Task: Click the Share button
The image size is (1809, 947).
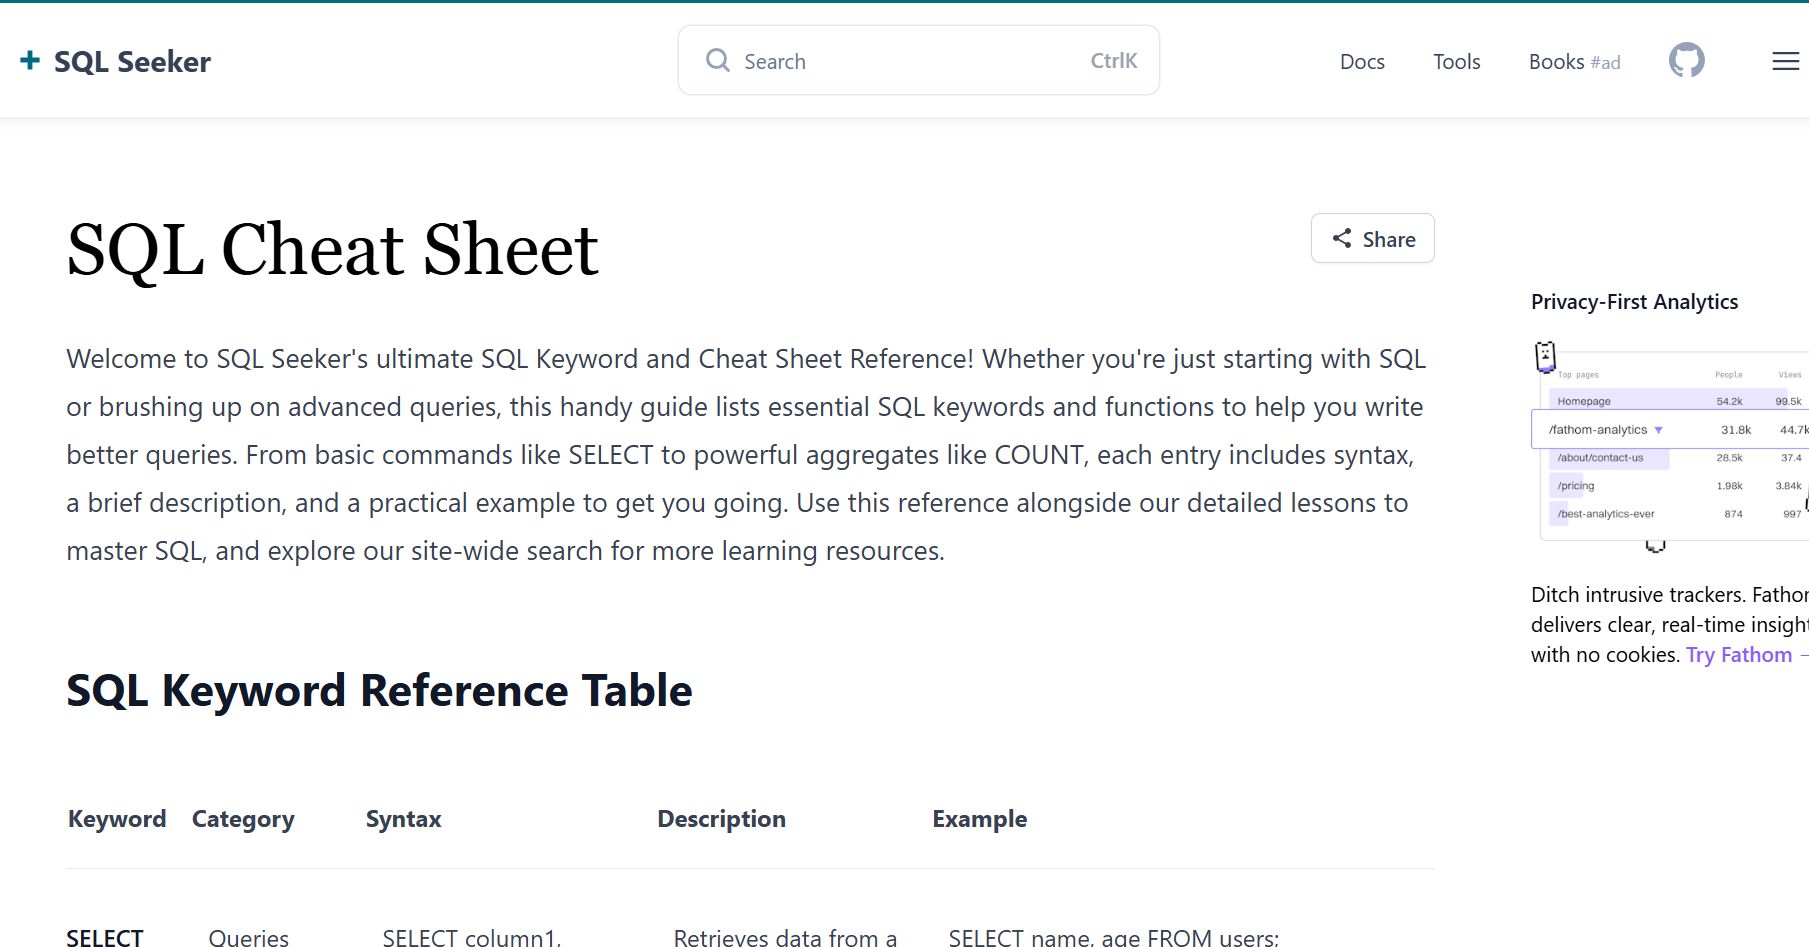Action: [1372, 238]
